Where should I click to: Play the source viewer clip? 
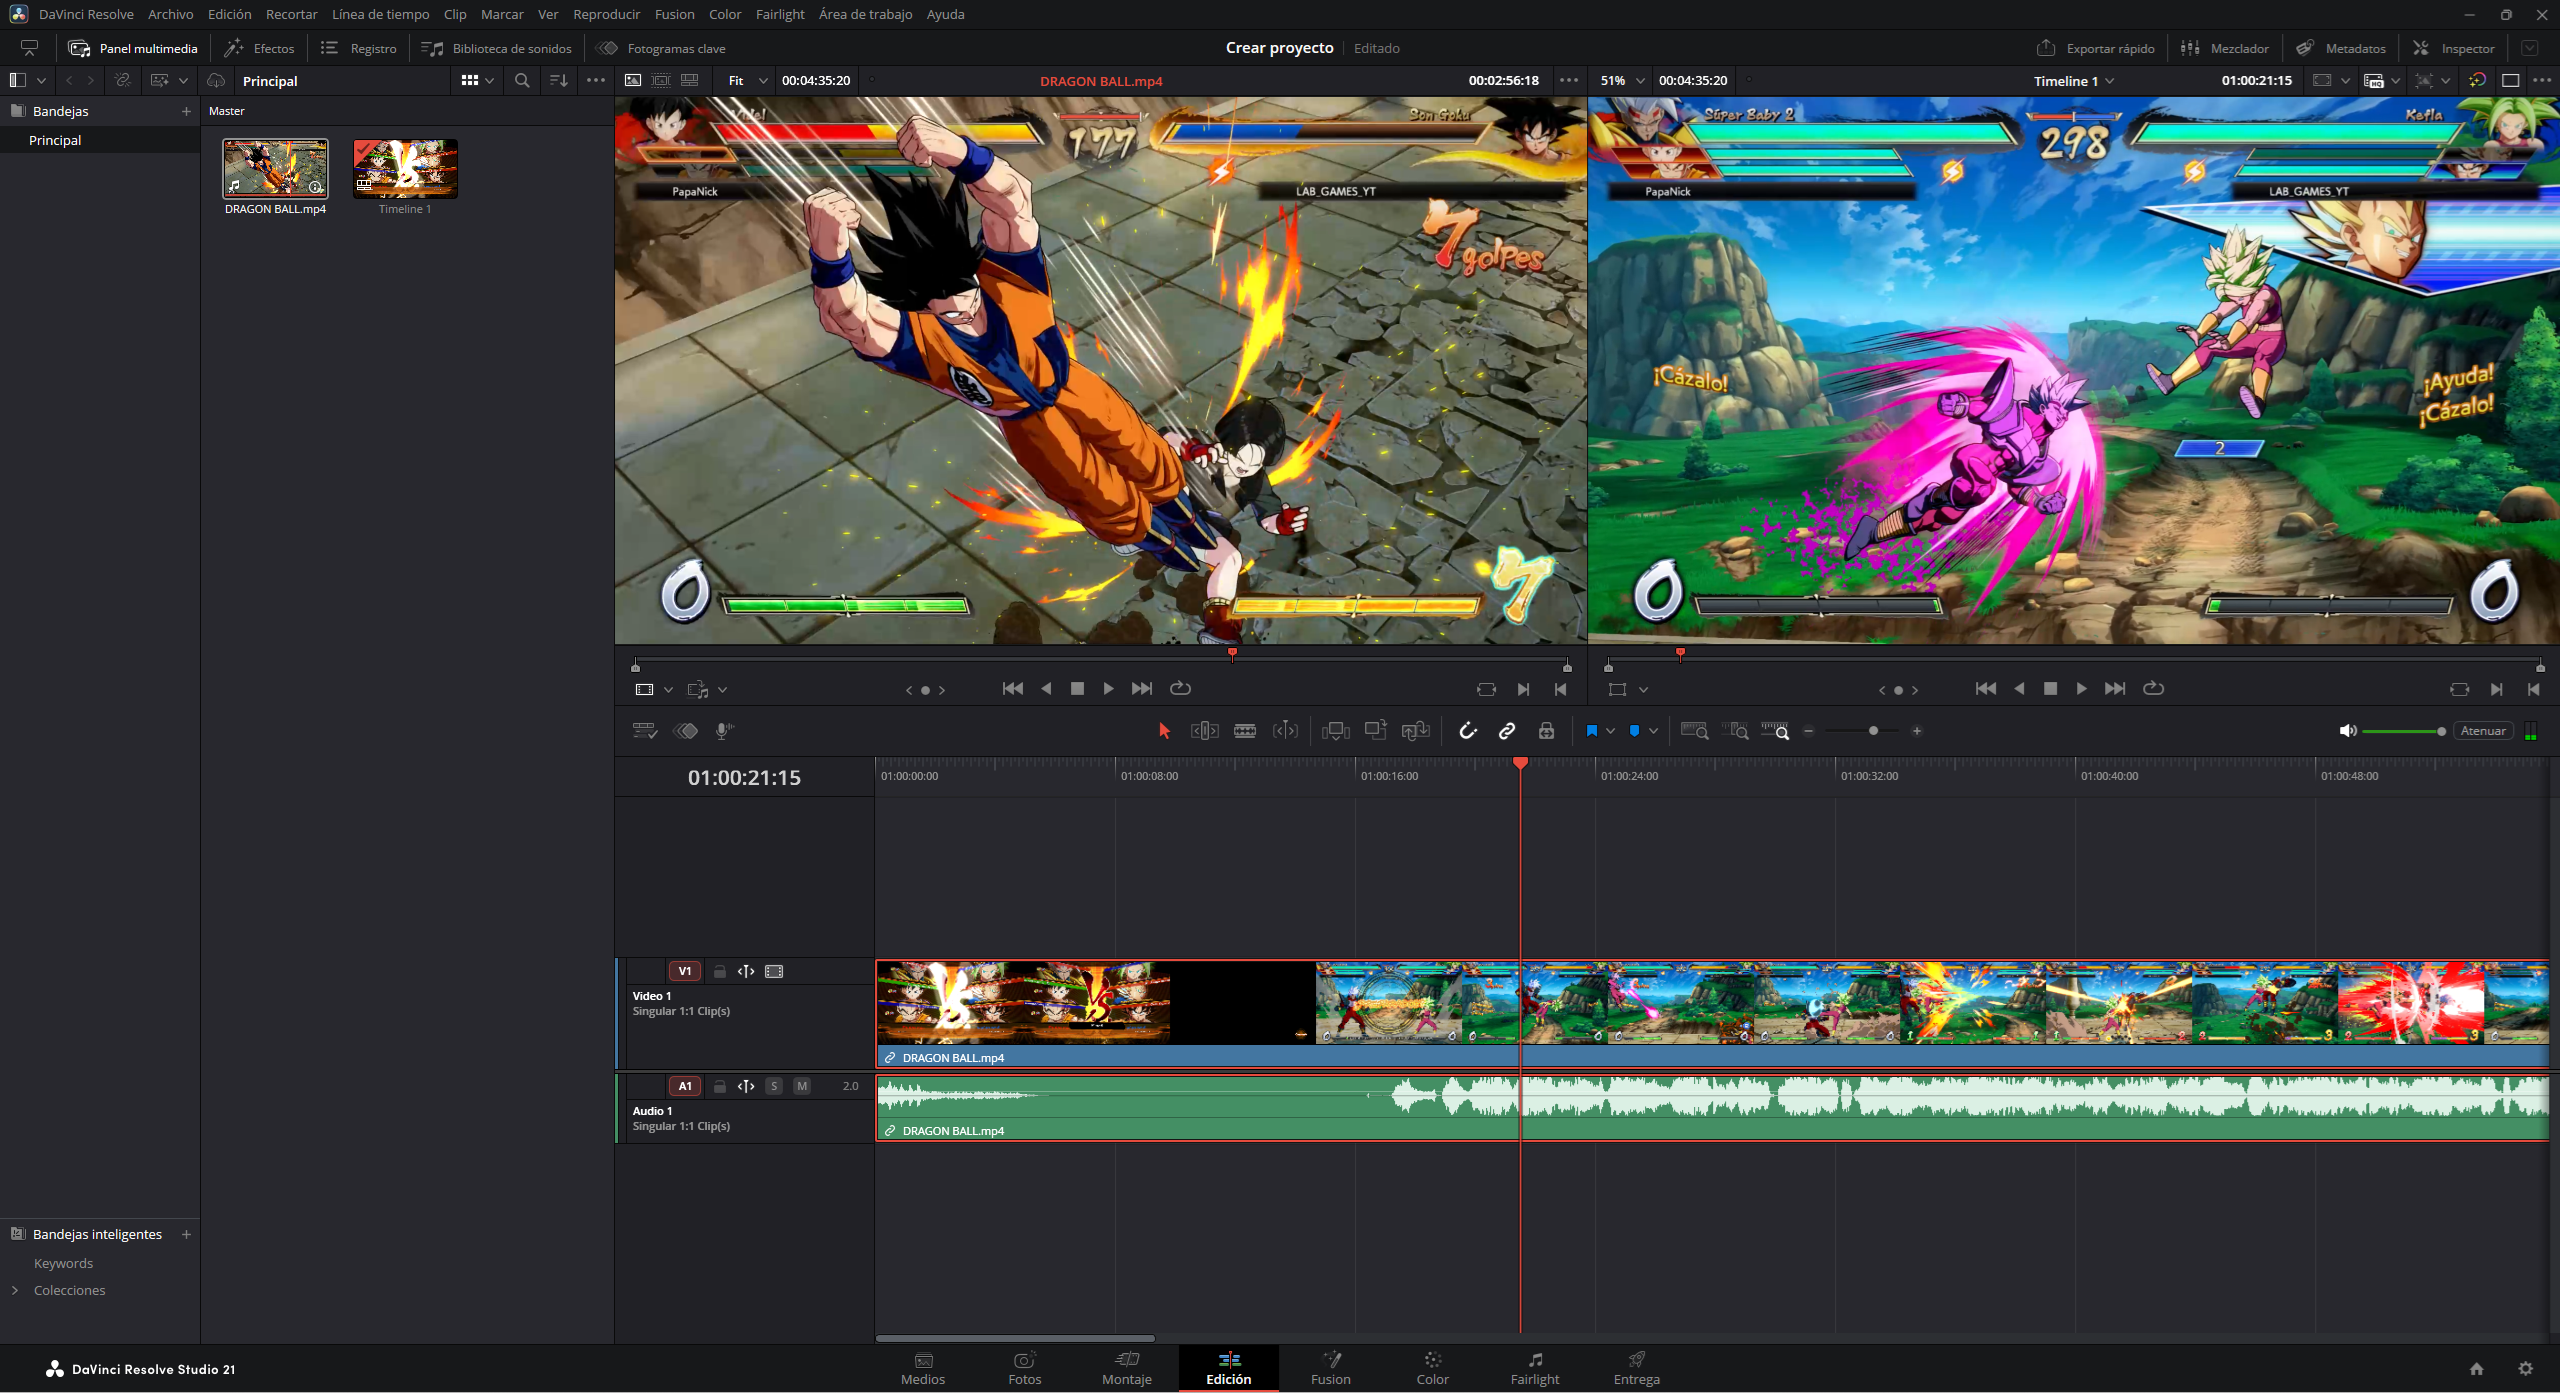tap(1108, 689)
